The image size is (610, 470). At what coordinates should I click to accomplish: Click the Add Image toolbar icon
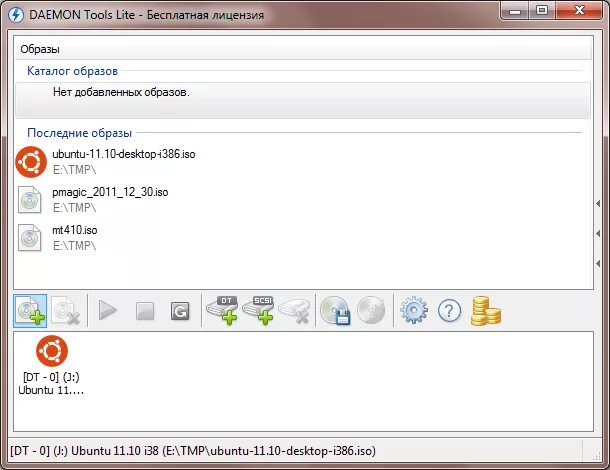[x=30, y=311]
